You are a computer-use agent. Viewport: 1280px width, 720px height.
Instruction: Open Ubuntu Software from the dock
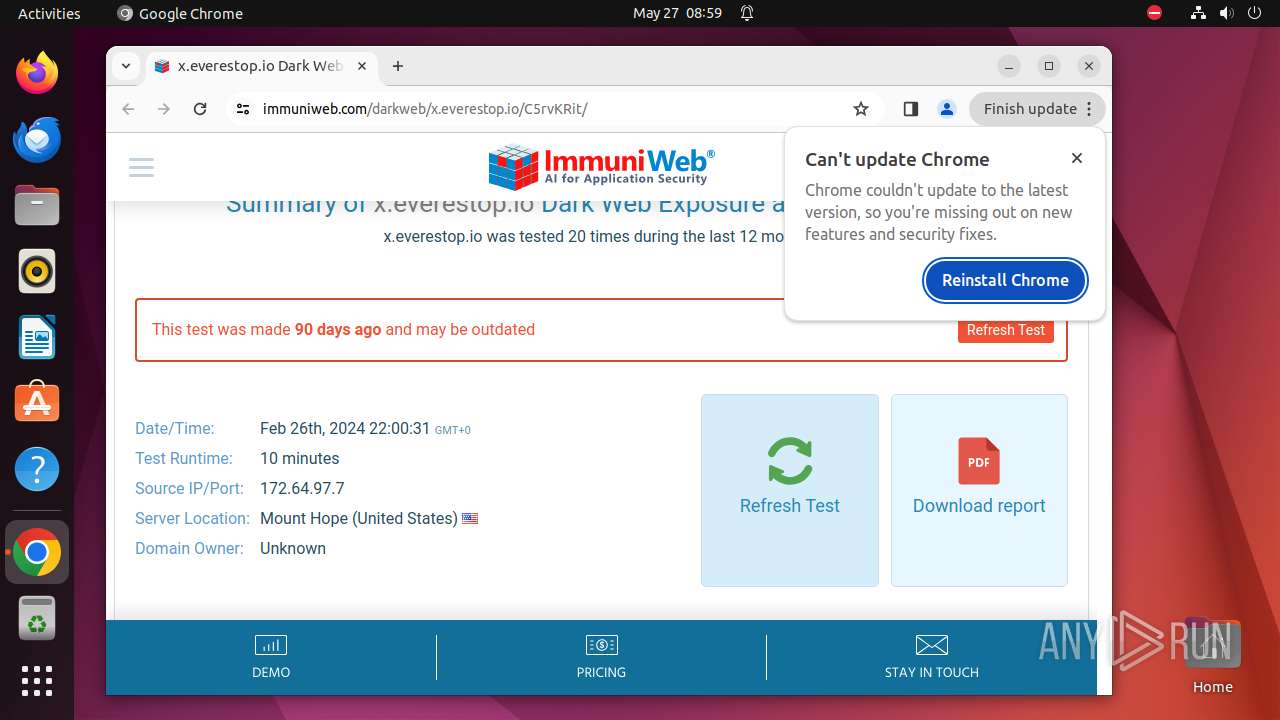point(37,403)
